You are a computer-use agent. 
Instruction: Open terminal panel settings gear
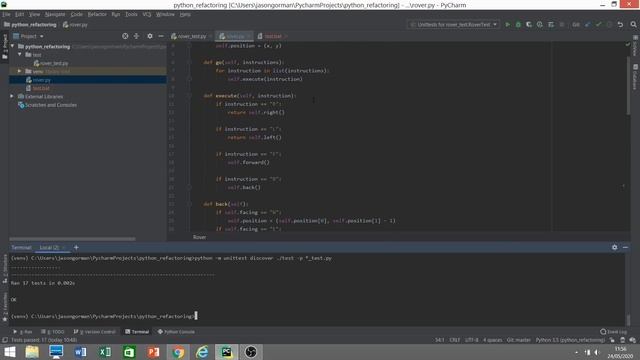(614, 247)
